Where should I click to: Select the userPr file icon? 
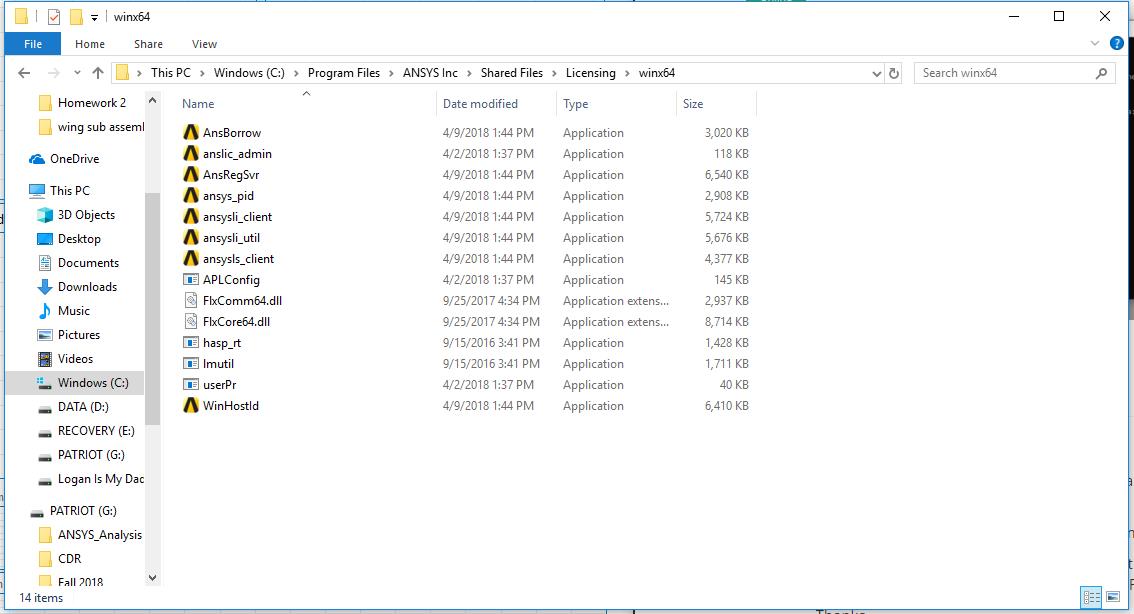coord(191,384)
